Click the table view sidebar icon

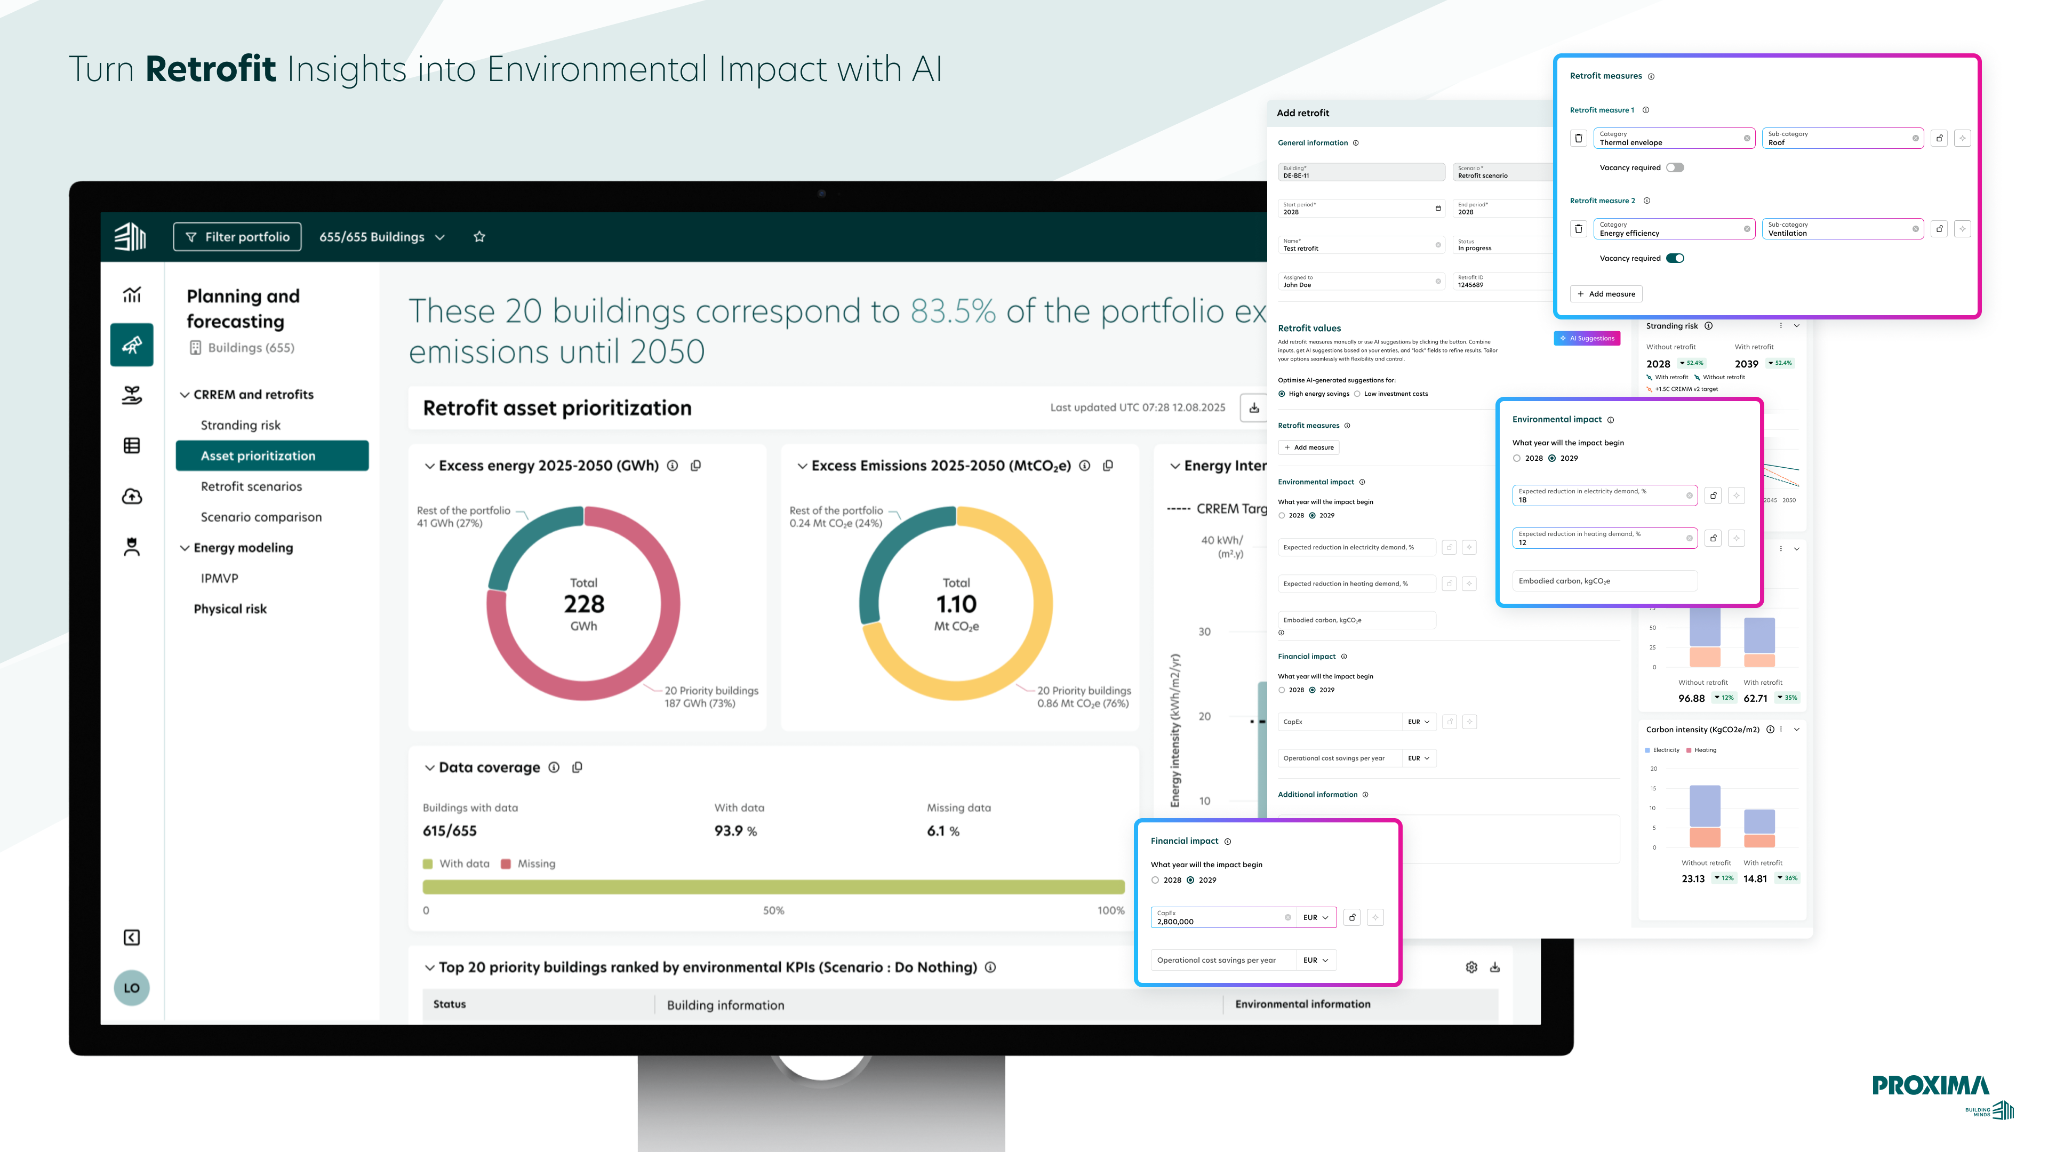point(132,445)
